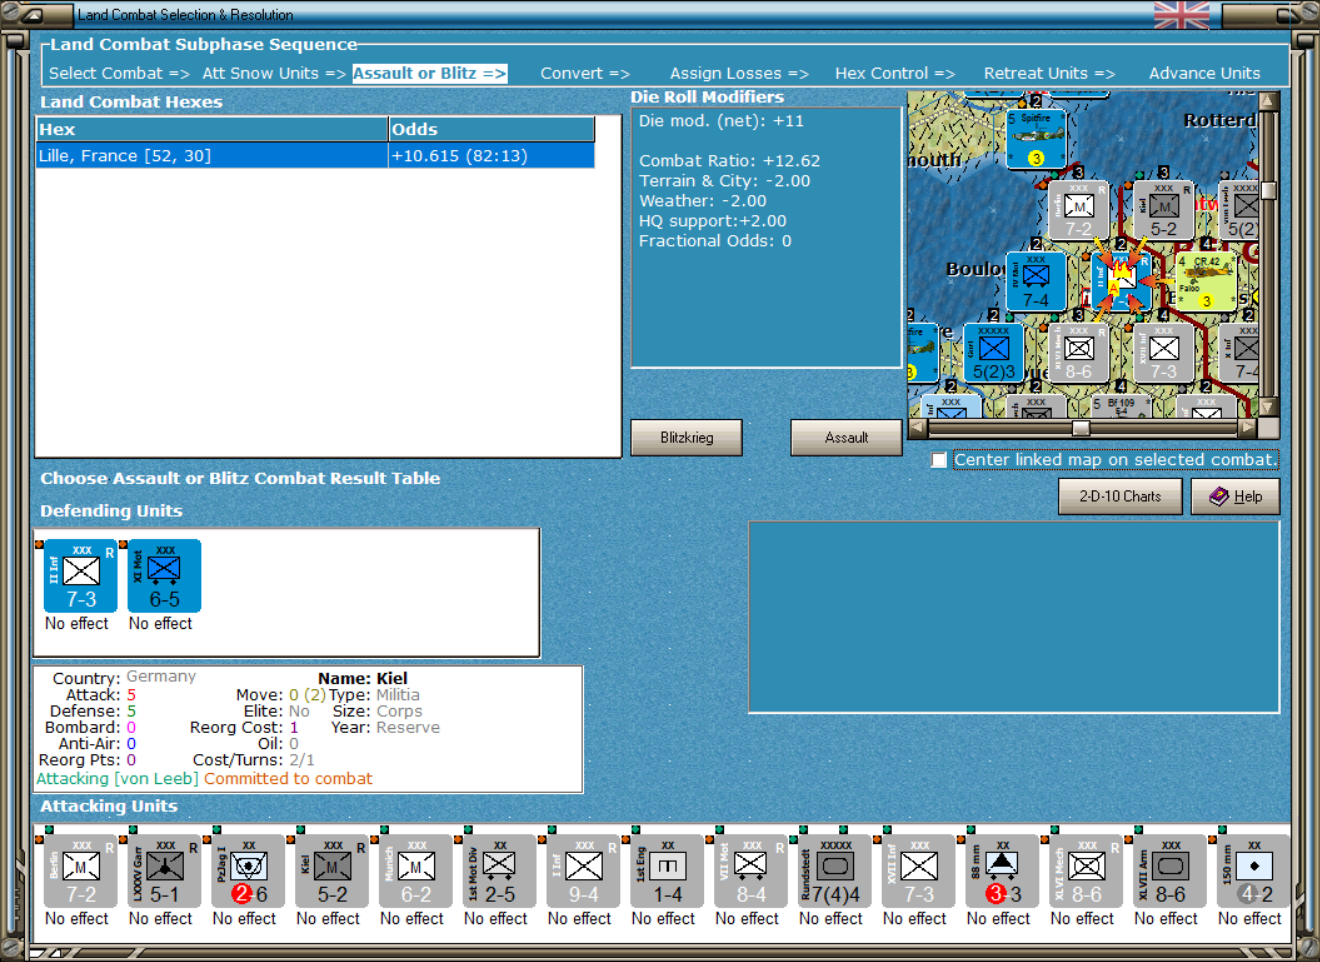Click the IV Mot 7-4 counter on map
Image resolution: width=1320 pixels, height=962 pixels.
coord(1036,282)
